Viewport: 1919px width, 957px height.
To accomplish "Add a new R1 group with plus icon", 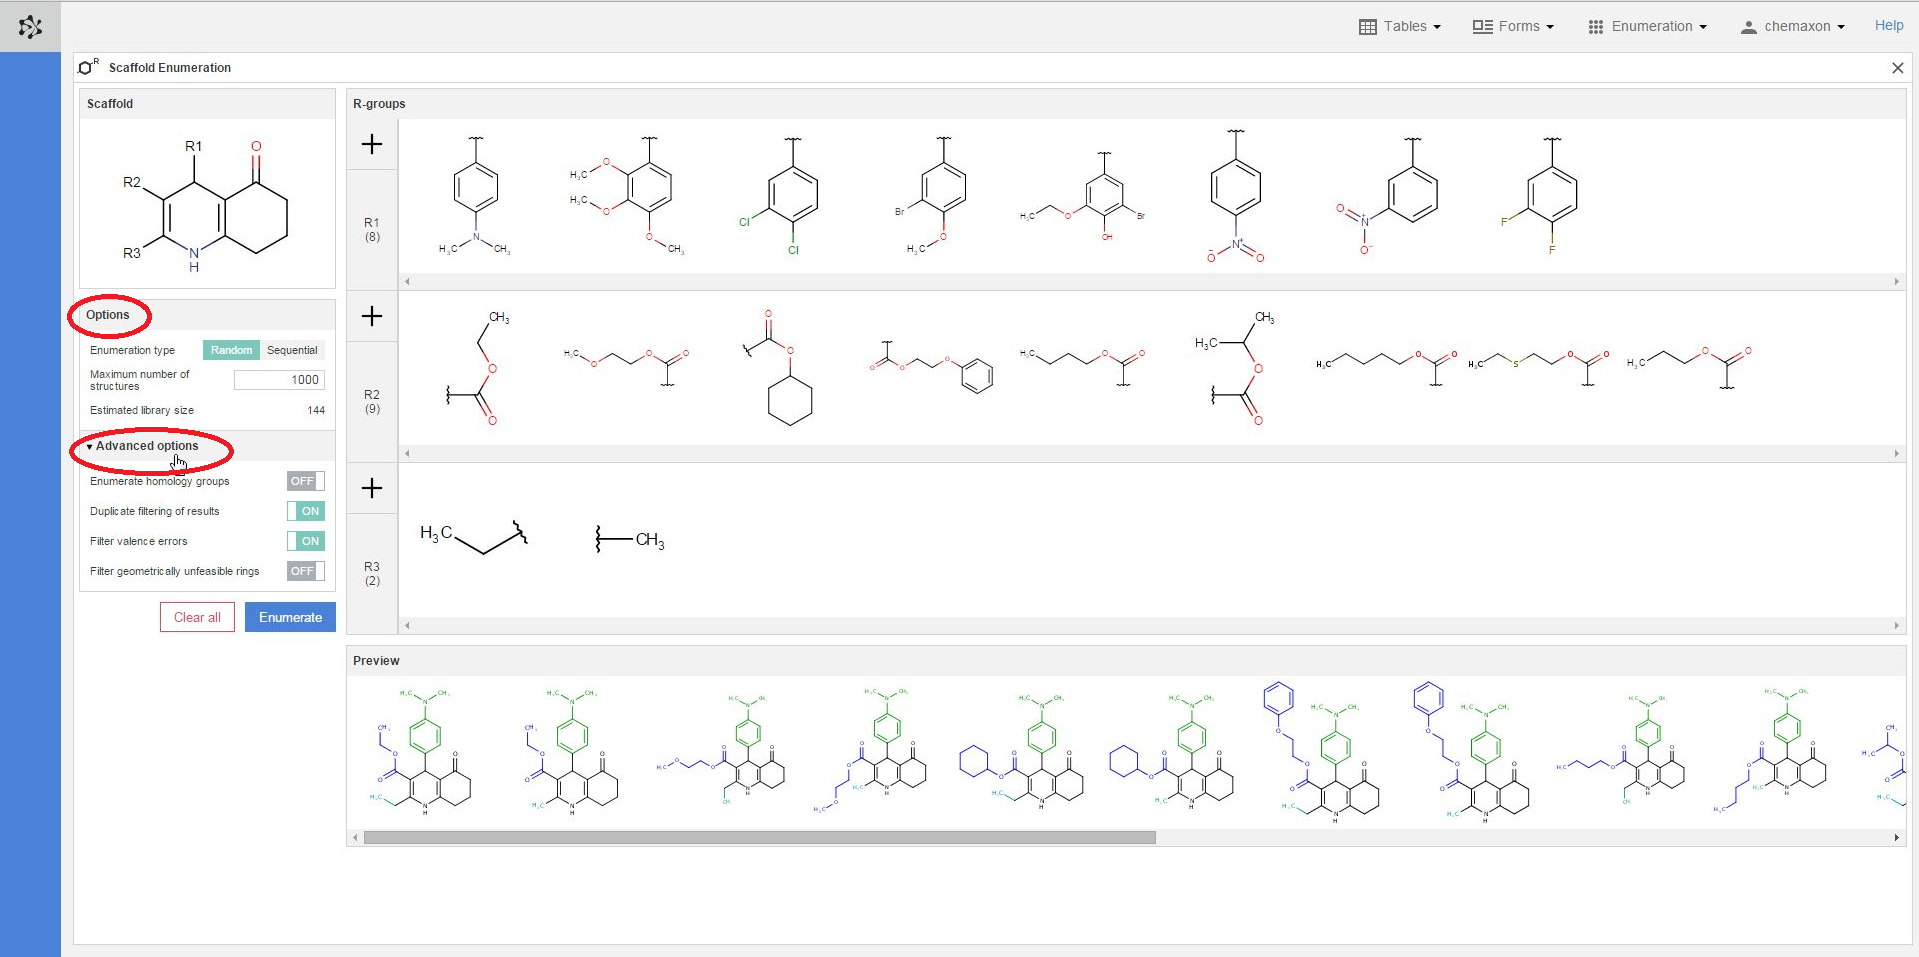I will [x=372, y=144].
